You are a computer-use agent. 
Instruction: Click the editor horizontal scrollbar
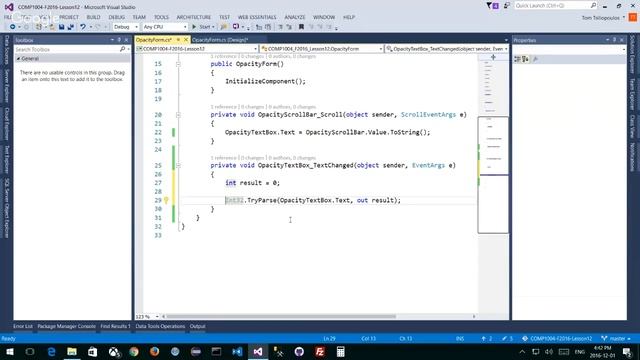coord(281,316)
